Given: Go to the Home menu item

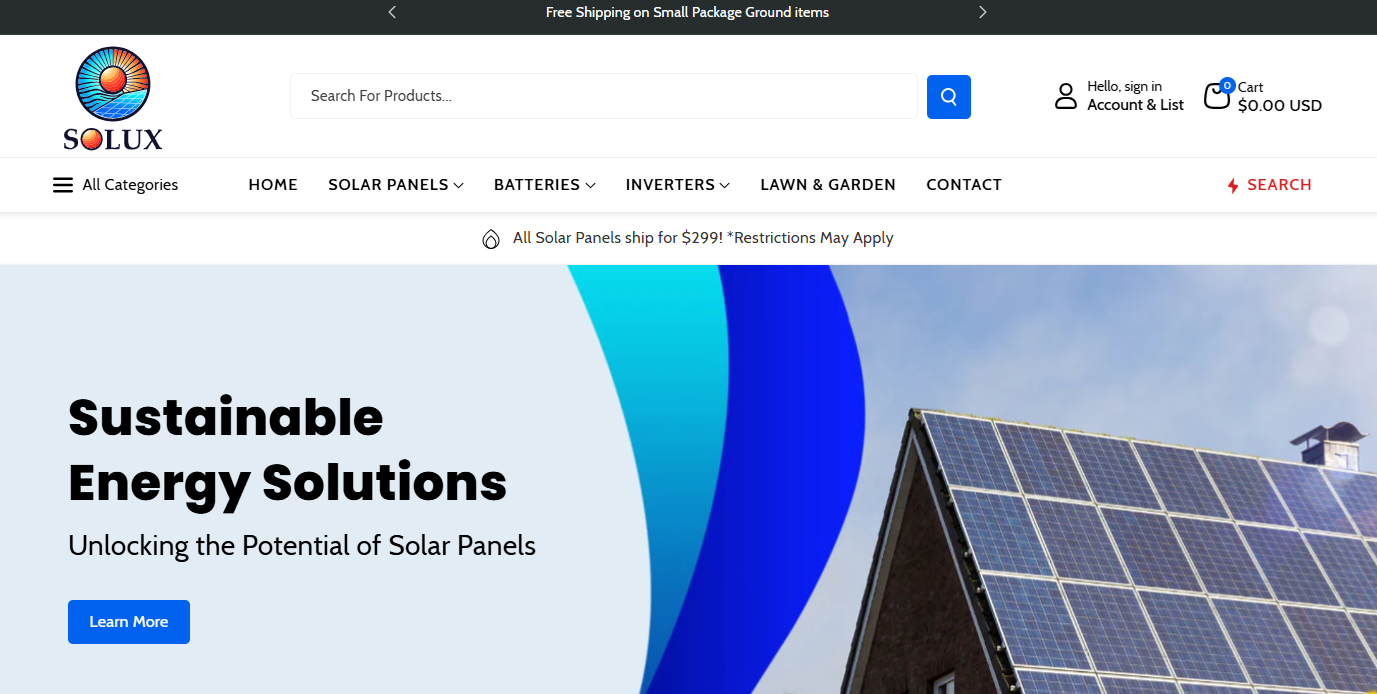Looking at the screenshot, I should (273, 185).
